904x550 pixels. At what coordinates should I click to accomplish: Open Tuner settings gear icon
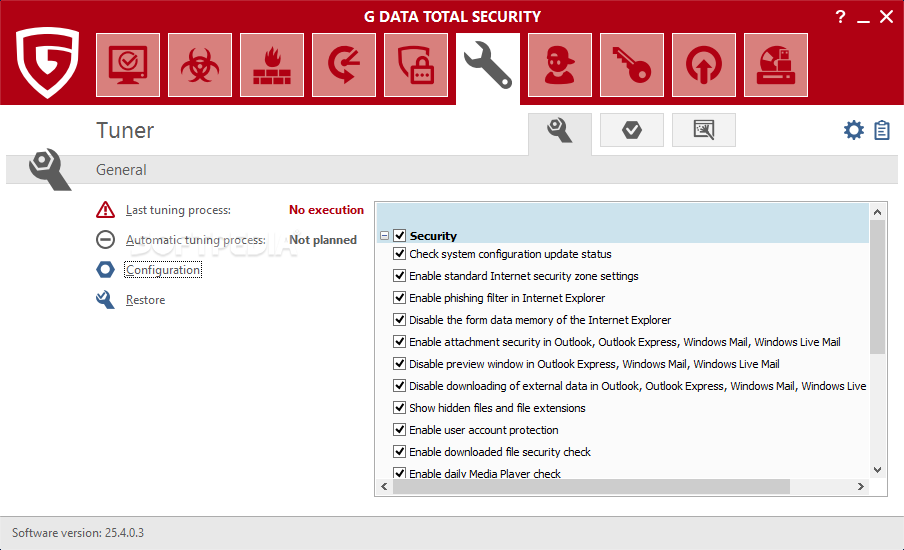854,130
